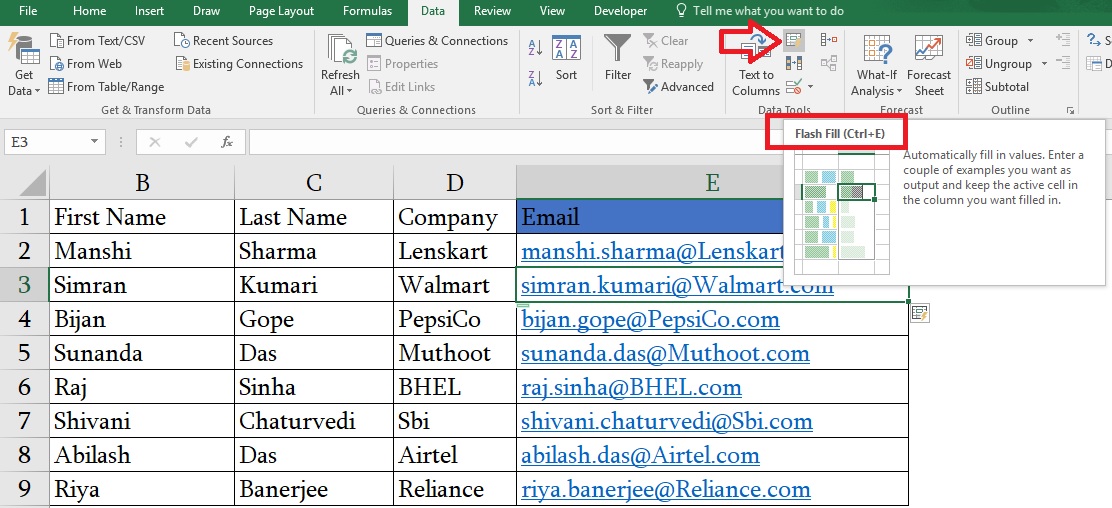
Task: Click From Table/Range
Action: point(106,87)
